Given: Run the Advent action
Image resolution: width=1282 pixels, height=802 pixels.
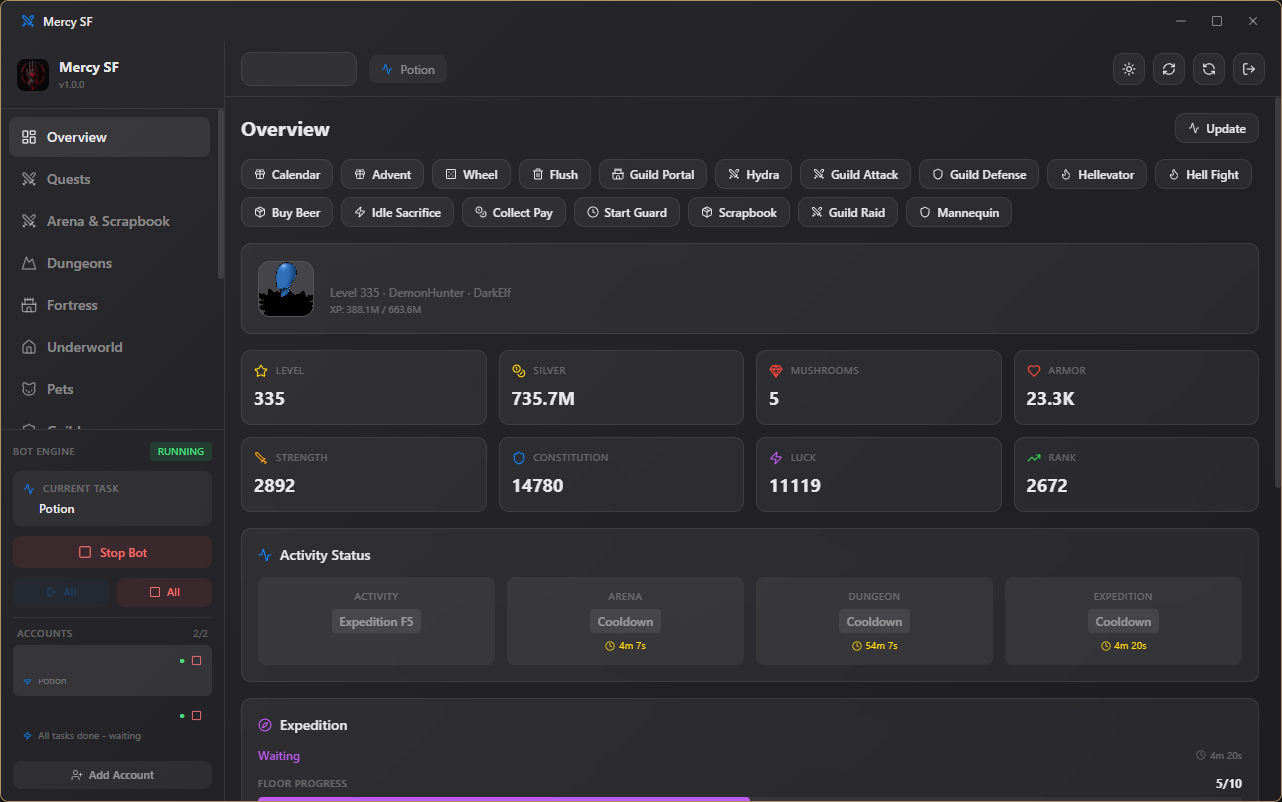Looking at the screenshot, I should pyautogui.click(x=383, y=174).
